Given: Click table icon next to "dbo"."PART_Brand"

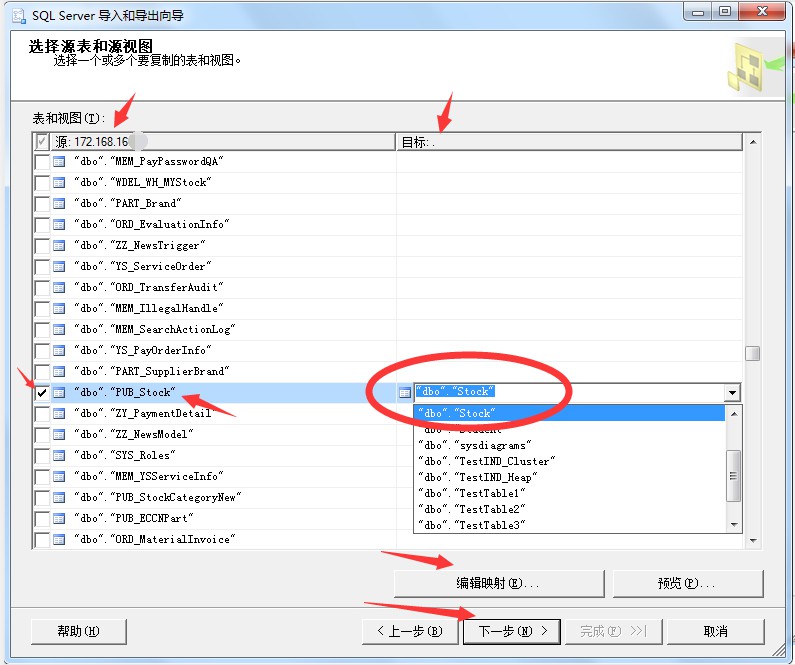Looking at the screenshot, I should click(59, 204).
